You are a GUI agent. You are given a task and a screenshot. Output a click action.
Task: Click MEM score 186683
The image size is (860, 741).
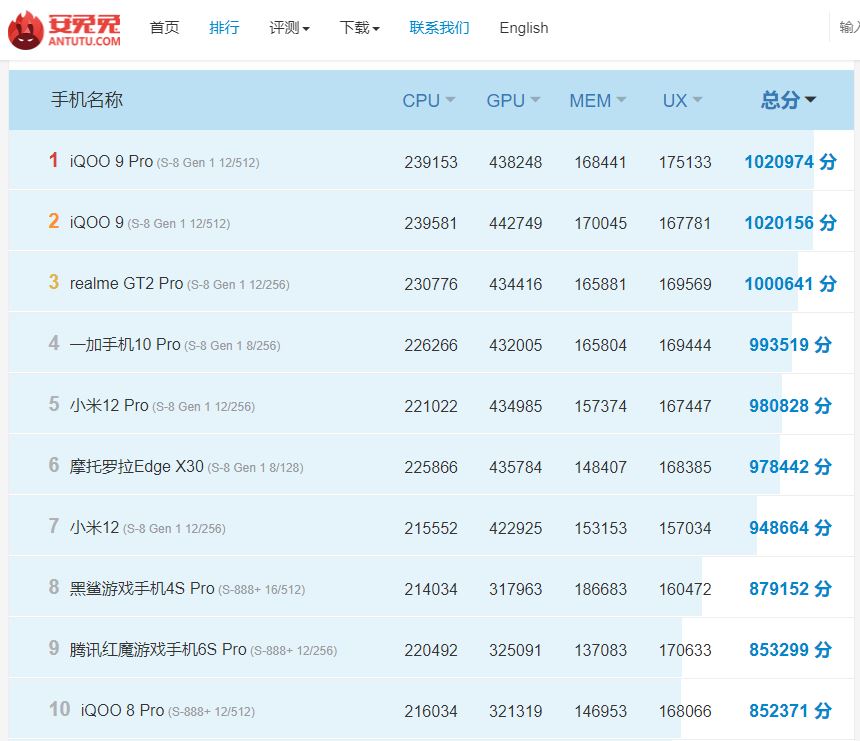[601, 589]
